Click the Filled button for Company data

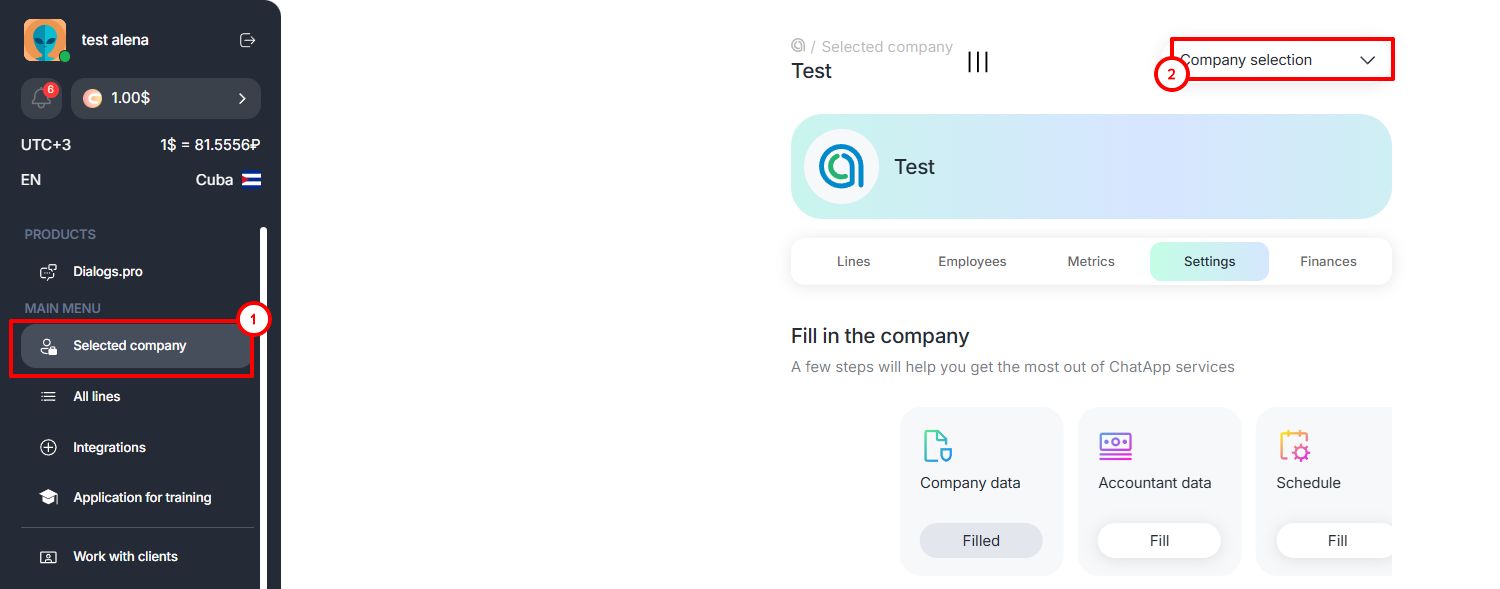click(x=980, y=541)
